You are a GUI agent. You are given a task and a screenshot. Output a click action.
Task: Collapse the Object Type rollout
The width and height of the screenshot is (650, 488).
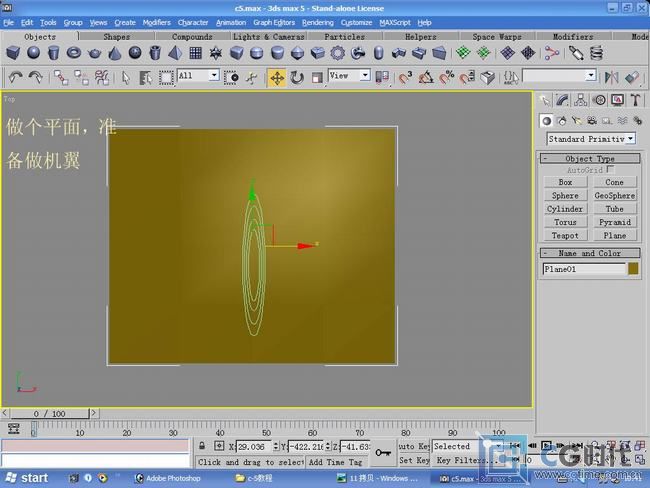click(x=590, y=158)
